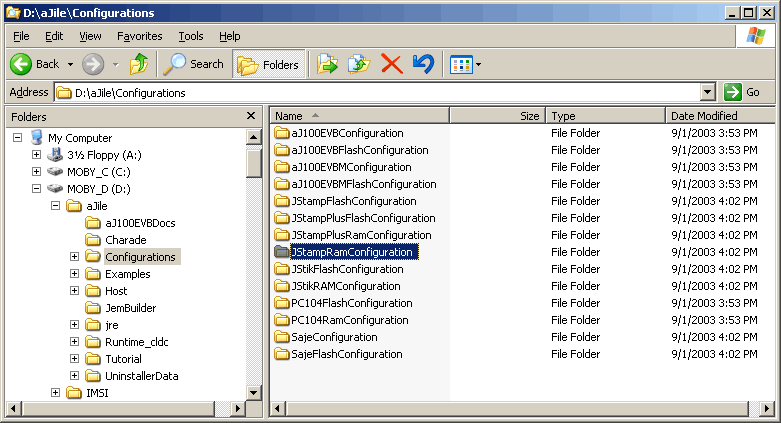Select the PC104RamConfiguration folder icon
781x423 pixels.
pos(282,320)
